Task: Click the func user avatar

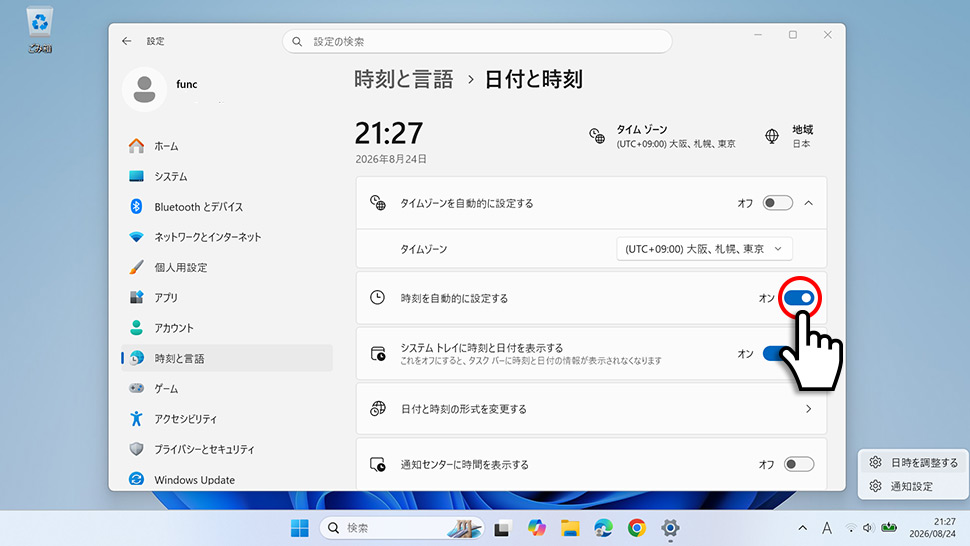Action: 144,89
